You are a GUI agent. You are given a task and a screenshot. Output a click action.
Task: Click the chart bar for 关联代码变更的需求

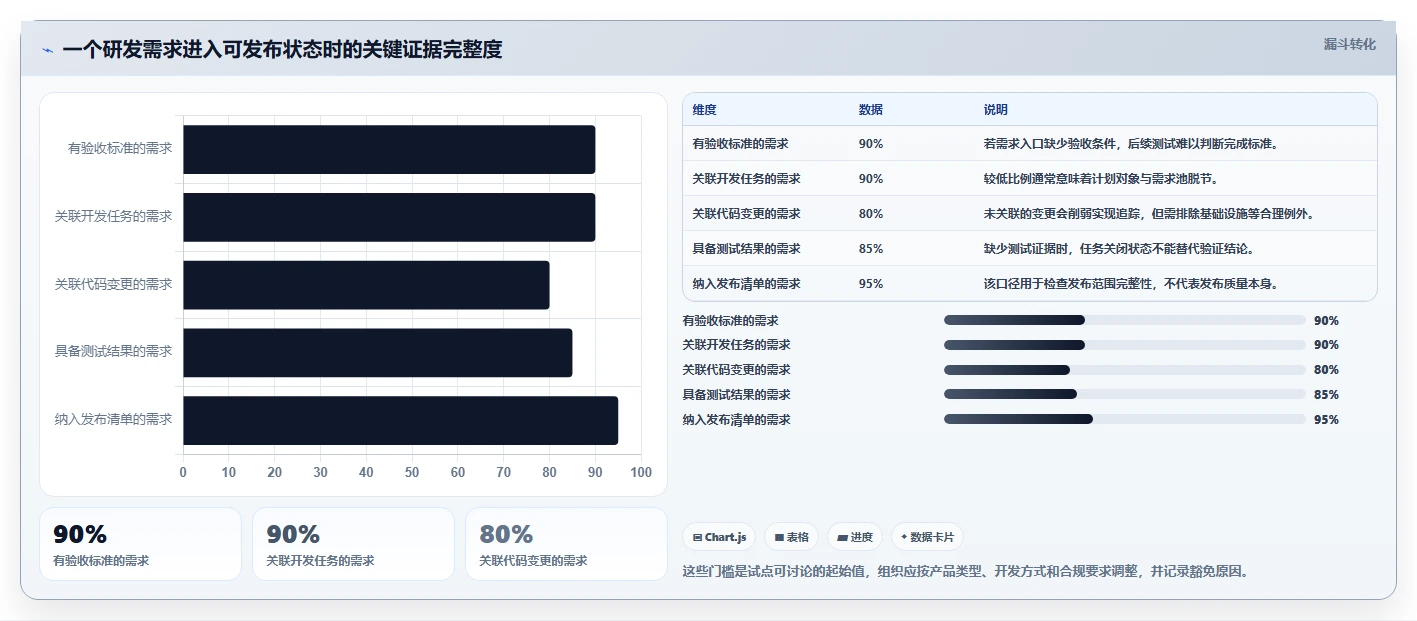[x=366, y=285]
